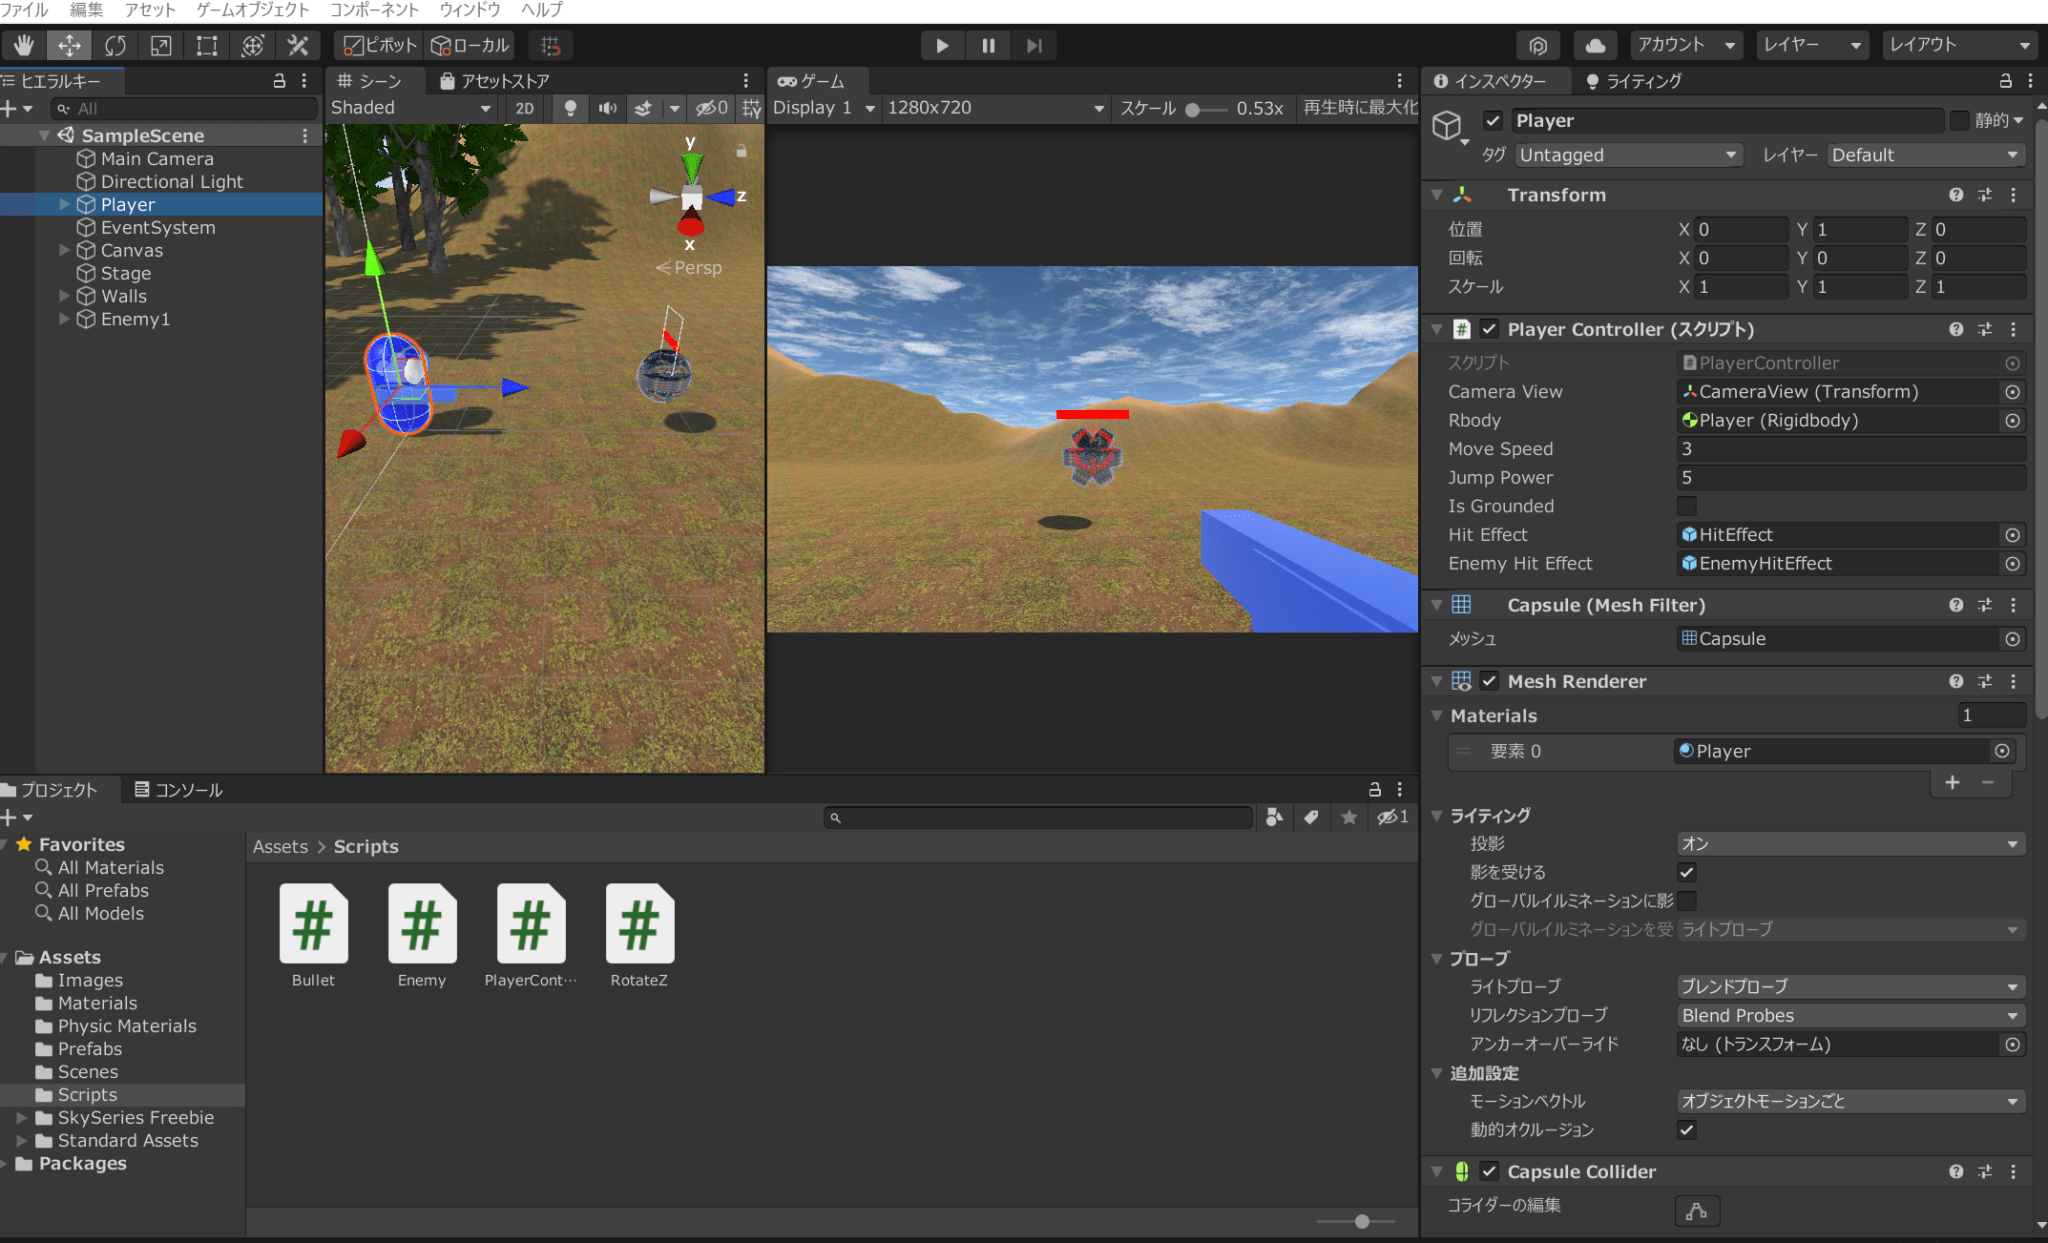
Task: Click the project search field
Action: (1037, 817)
